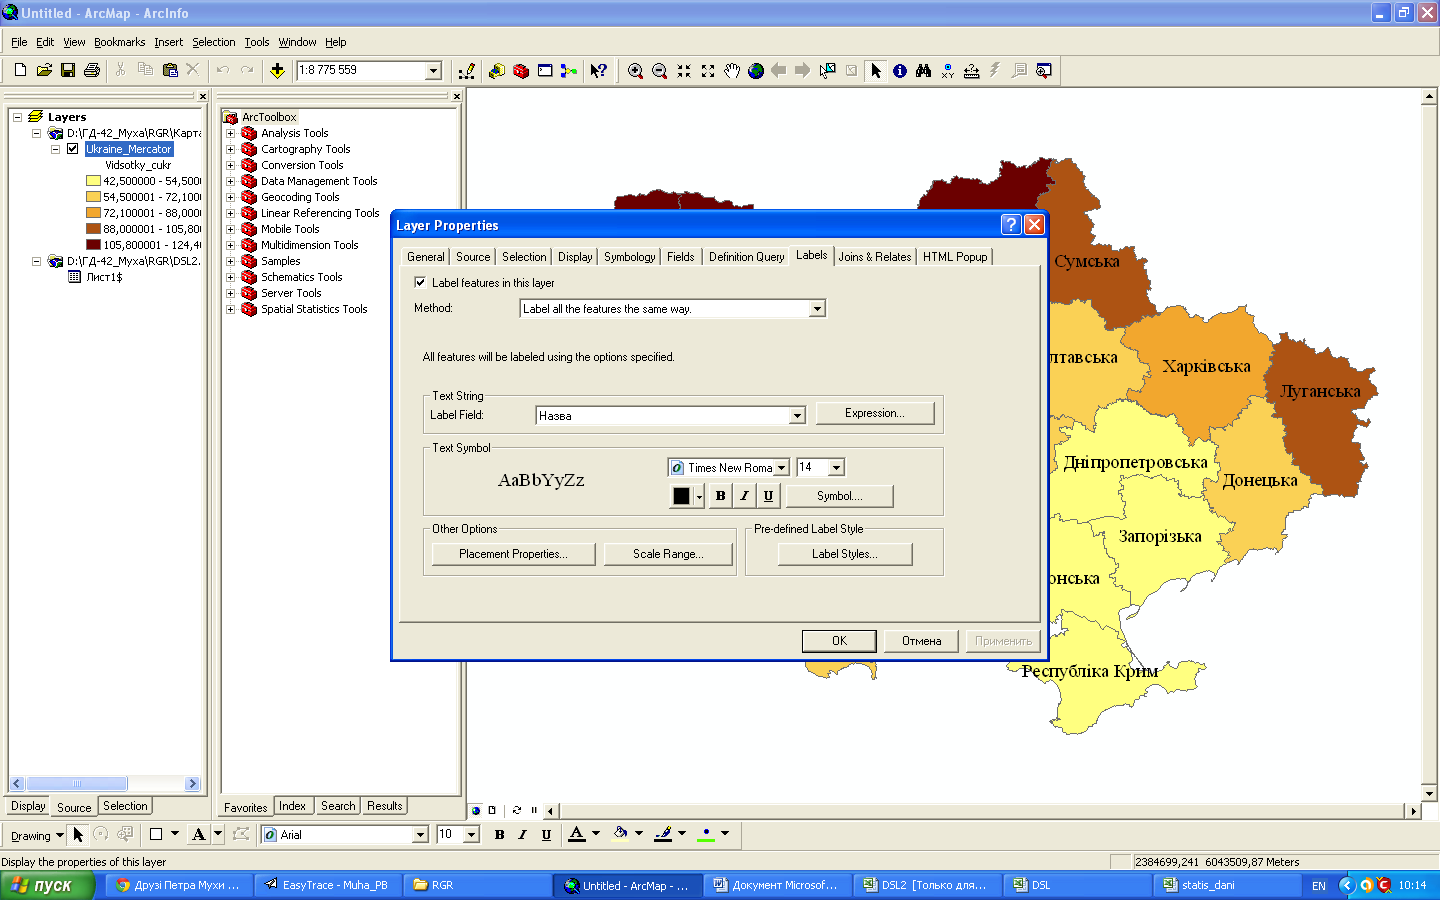The height and width of the screenshot is (900, 1440).
Task: Open the Label Field dropdown
Action: 797,415
